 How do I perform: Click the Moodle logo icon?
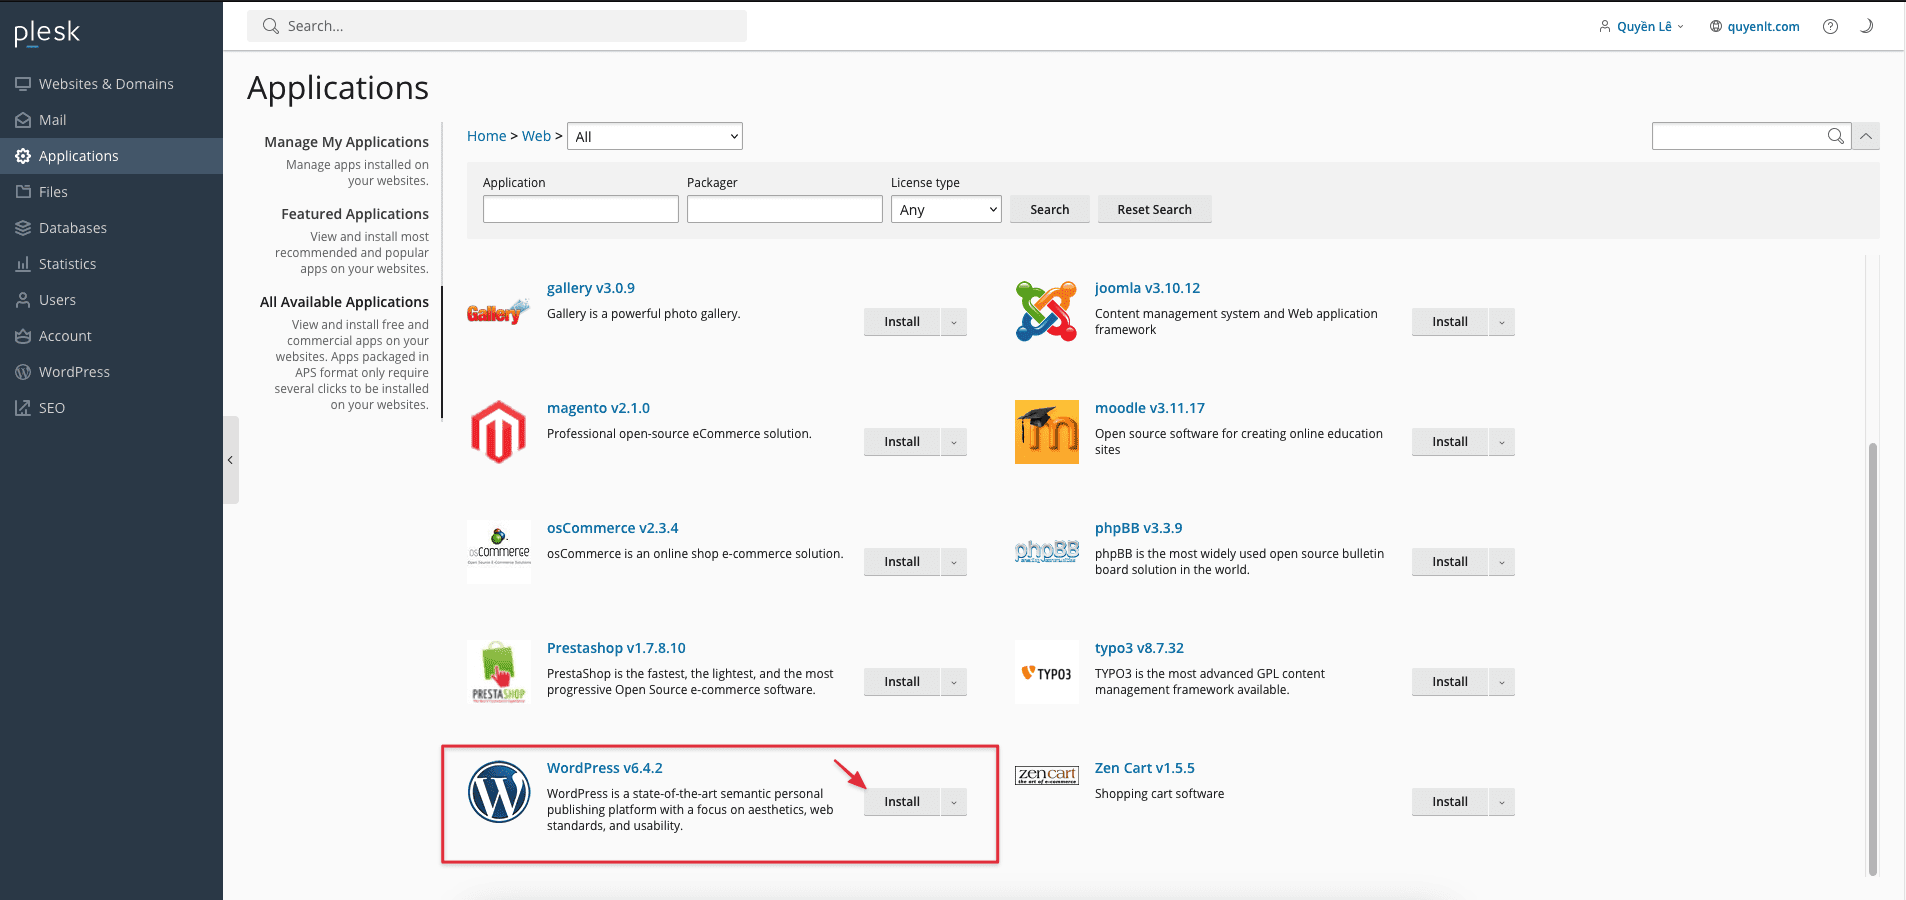[x=1046, y=432]
